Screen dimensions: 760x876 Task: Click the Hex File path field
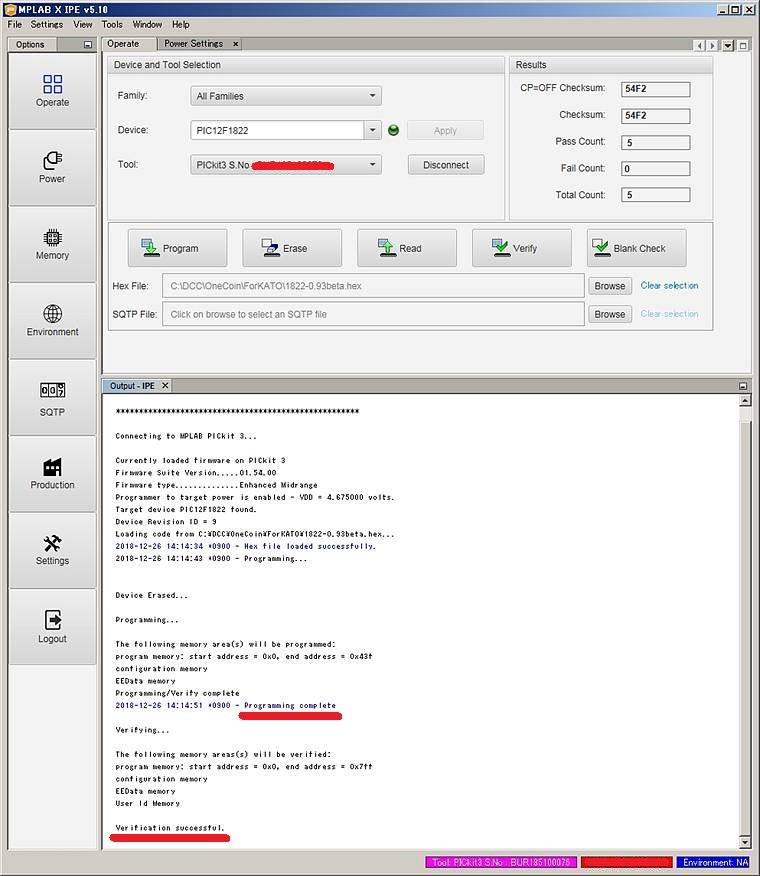point(373,286)
